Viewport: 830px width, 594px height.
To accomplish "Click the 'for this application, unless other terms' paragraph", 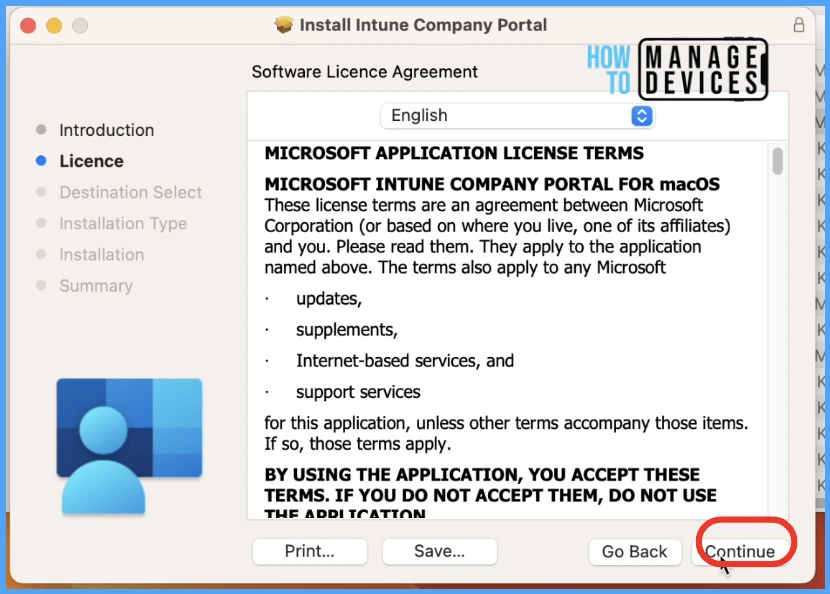I will pyautogui.click(x=507, y=433).
